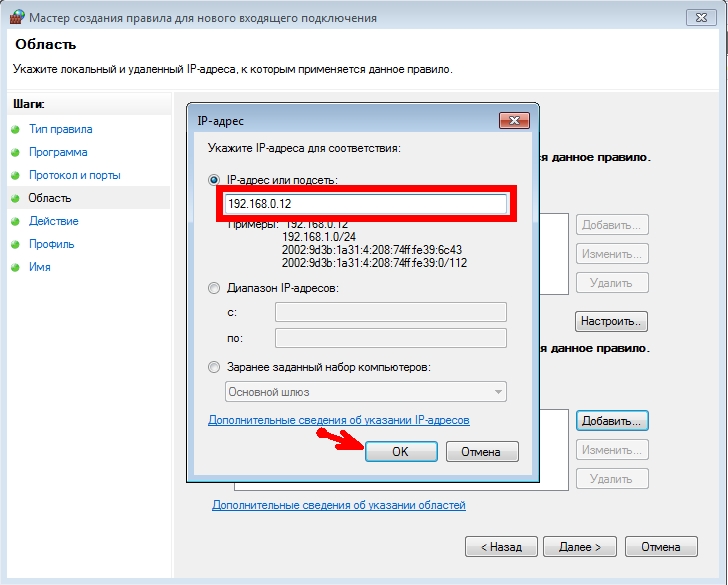
Task: Proceed with the 'Далее >' button
Action: (579, 547)
